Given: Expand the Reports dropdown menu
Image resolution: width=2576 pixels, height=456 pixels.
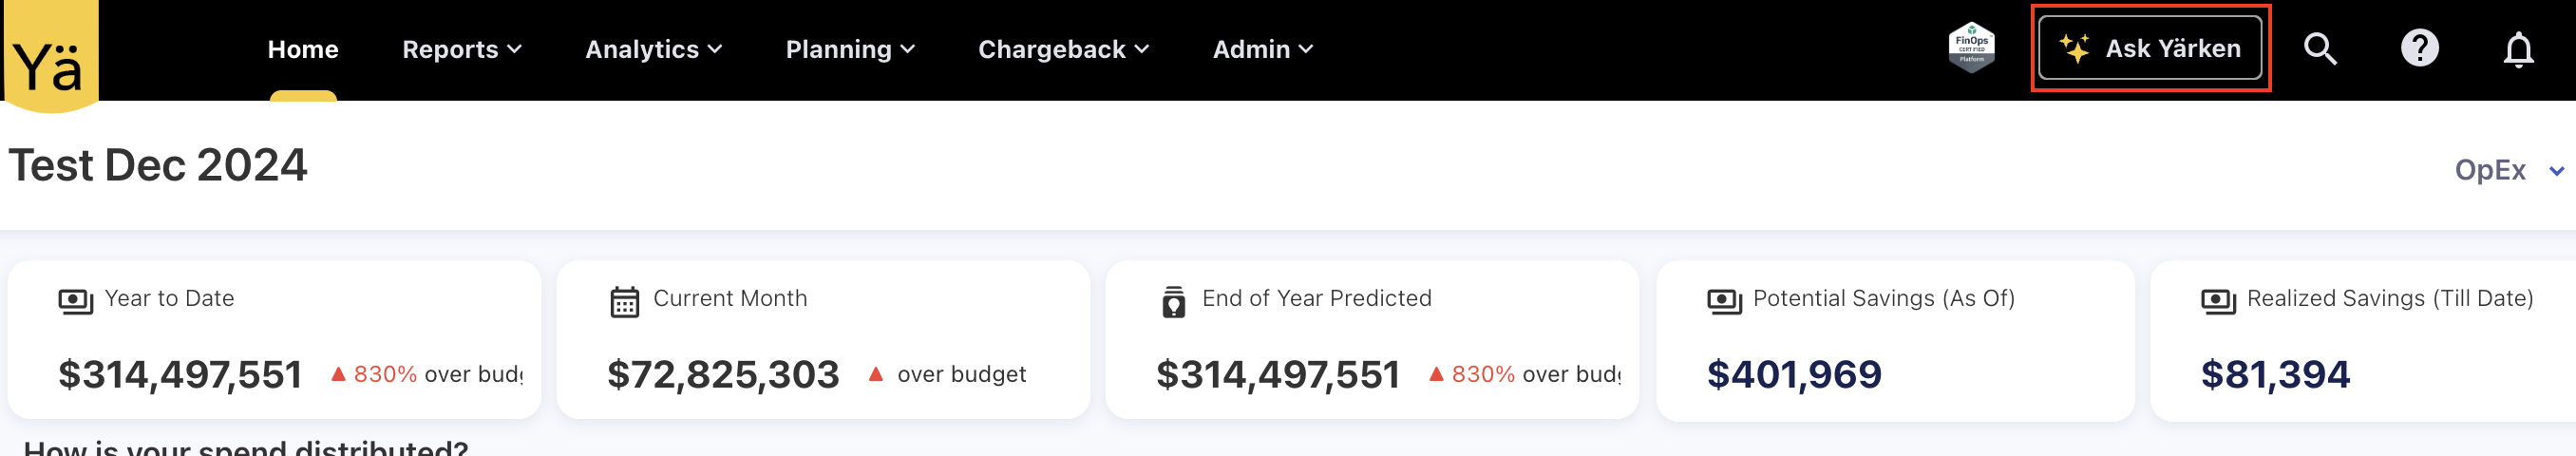Looking at the screenshot, I should [461, 49].
